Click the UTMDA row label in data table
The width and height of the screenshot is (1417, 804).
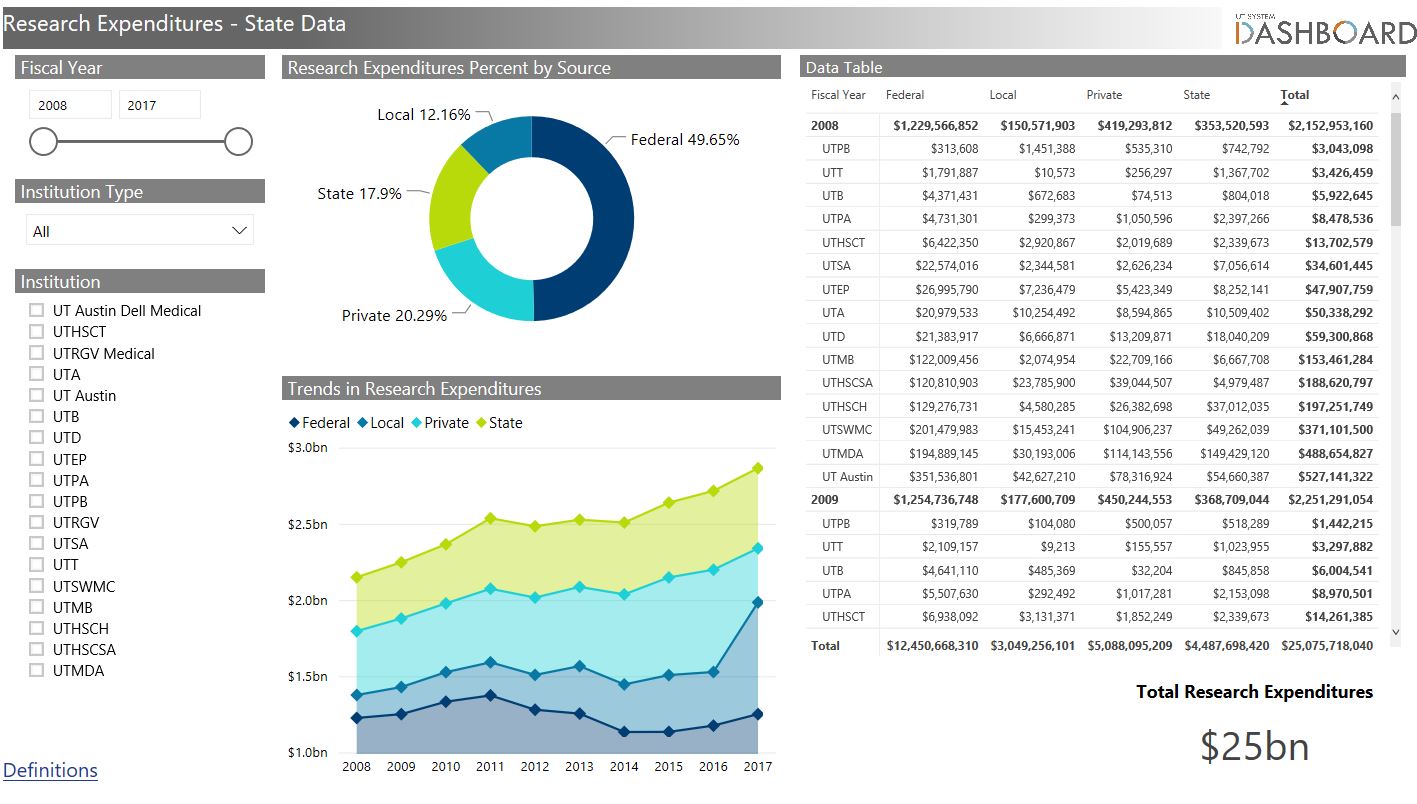point(842,453)
